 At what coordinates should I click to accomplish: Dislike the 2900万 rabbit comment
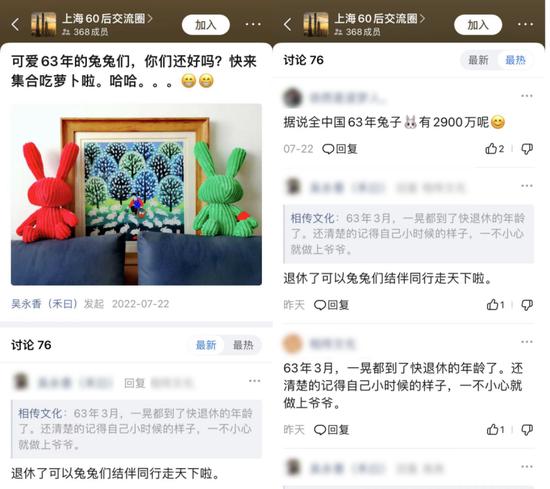coord(527,149)
